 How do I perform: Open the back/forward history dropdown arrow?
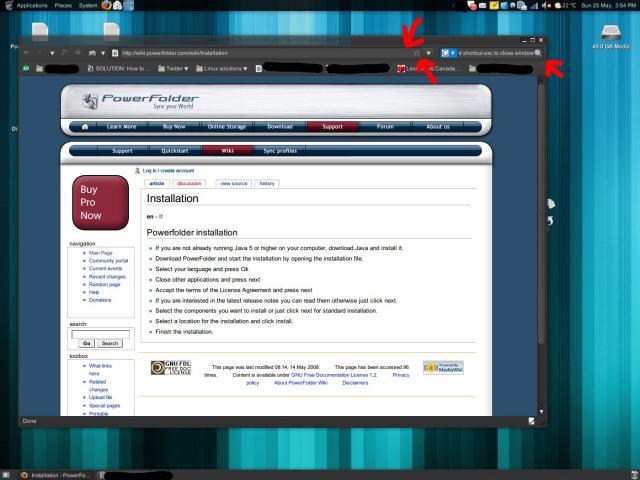click(52, 53)
